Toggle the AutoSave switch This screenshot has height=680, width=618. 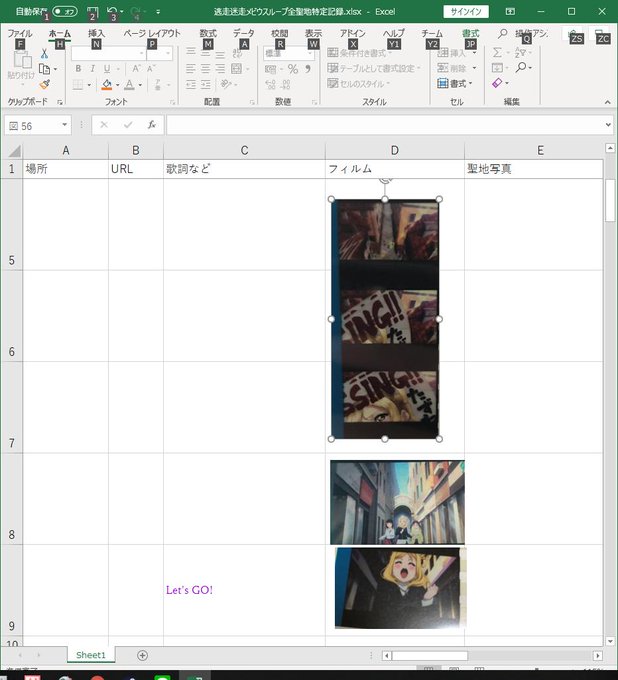65,11
